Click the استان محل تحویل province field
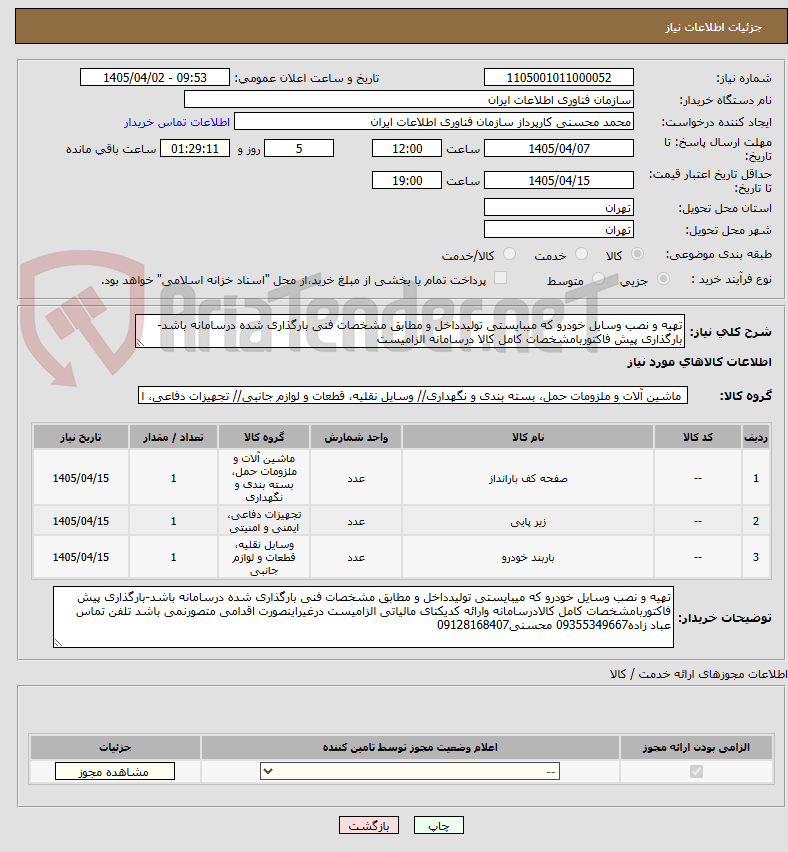Viewport: 788px width, 852px height. click(559, 208)
